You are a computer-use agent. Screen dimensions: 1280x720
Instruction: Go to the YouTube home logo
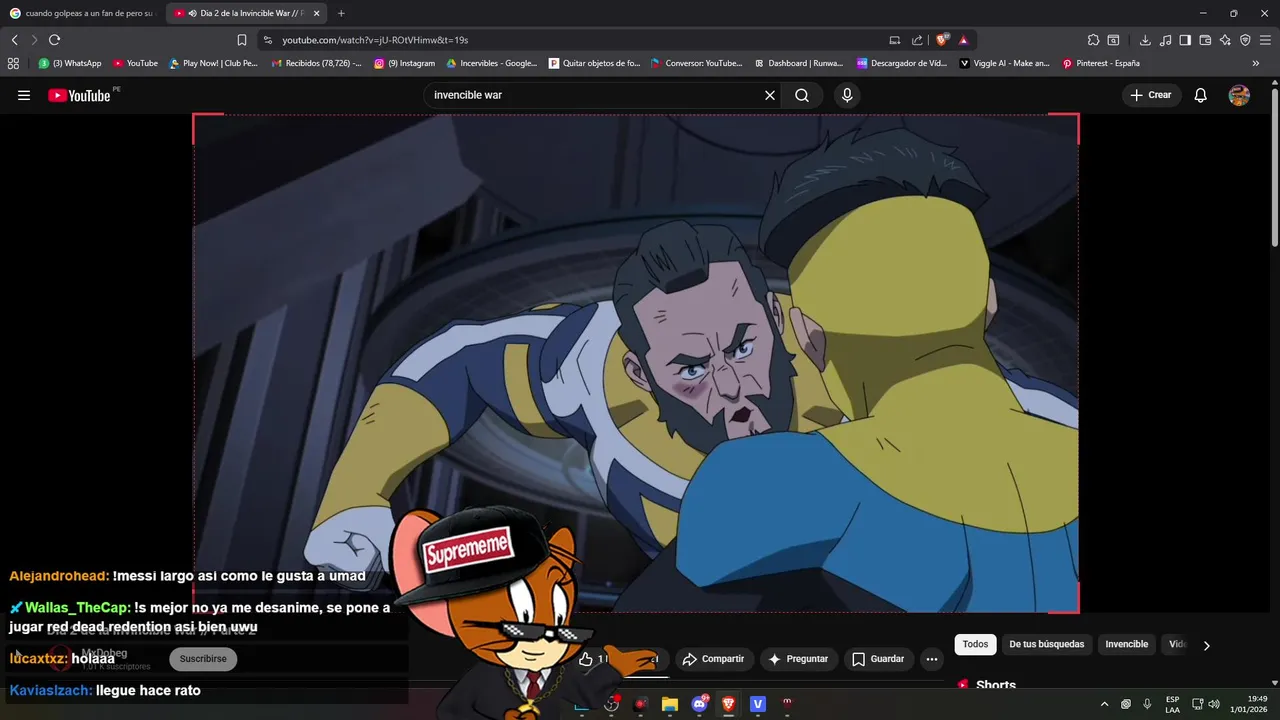(79, 95)
